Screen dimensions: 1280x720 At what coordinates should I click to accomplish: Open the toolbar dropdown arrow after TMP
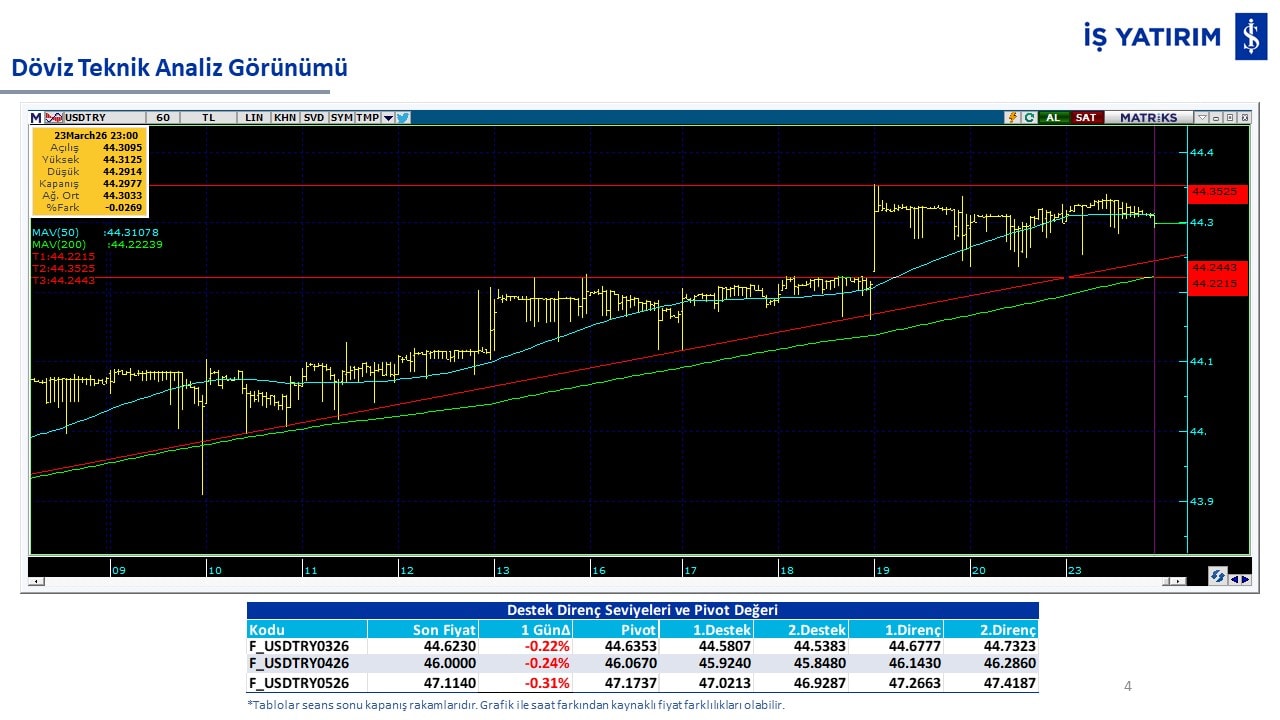(388, 117)
